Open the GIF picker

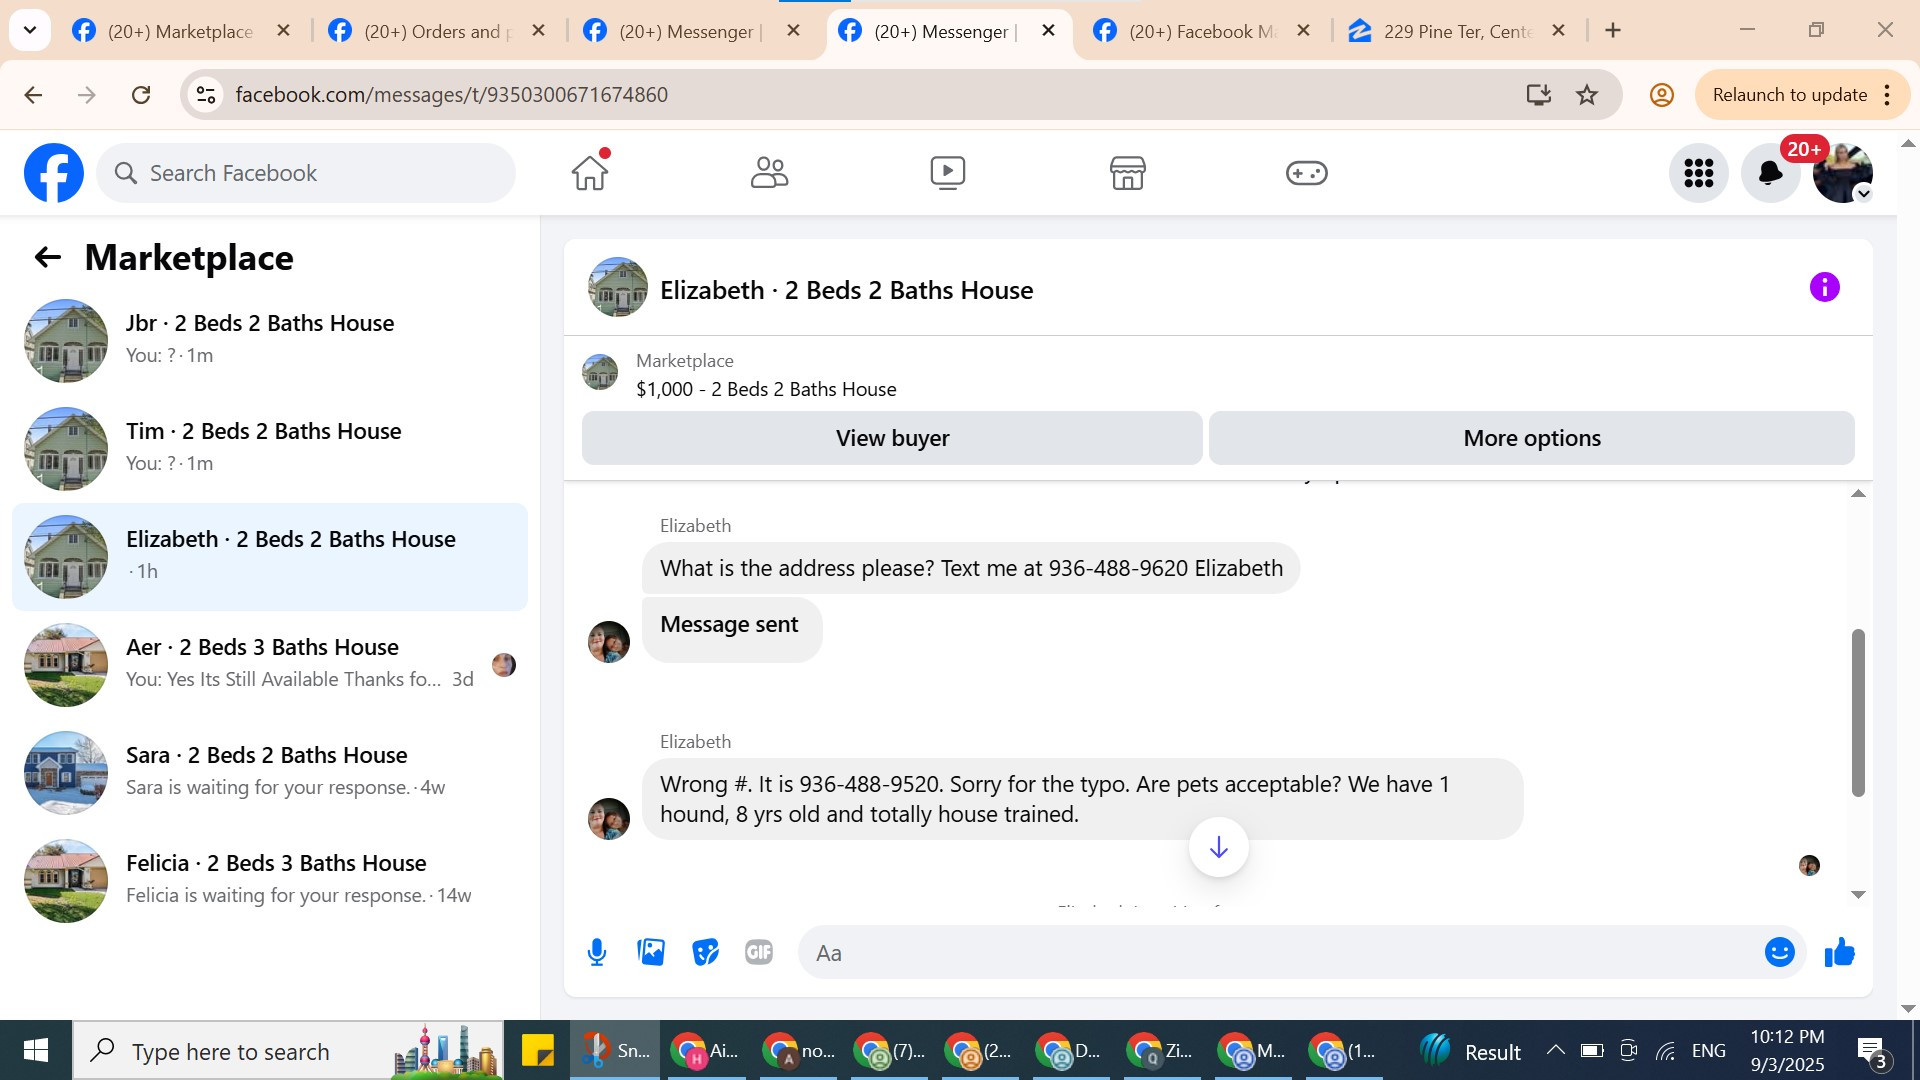[x=759, y=953]
